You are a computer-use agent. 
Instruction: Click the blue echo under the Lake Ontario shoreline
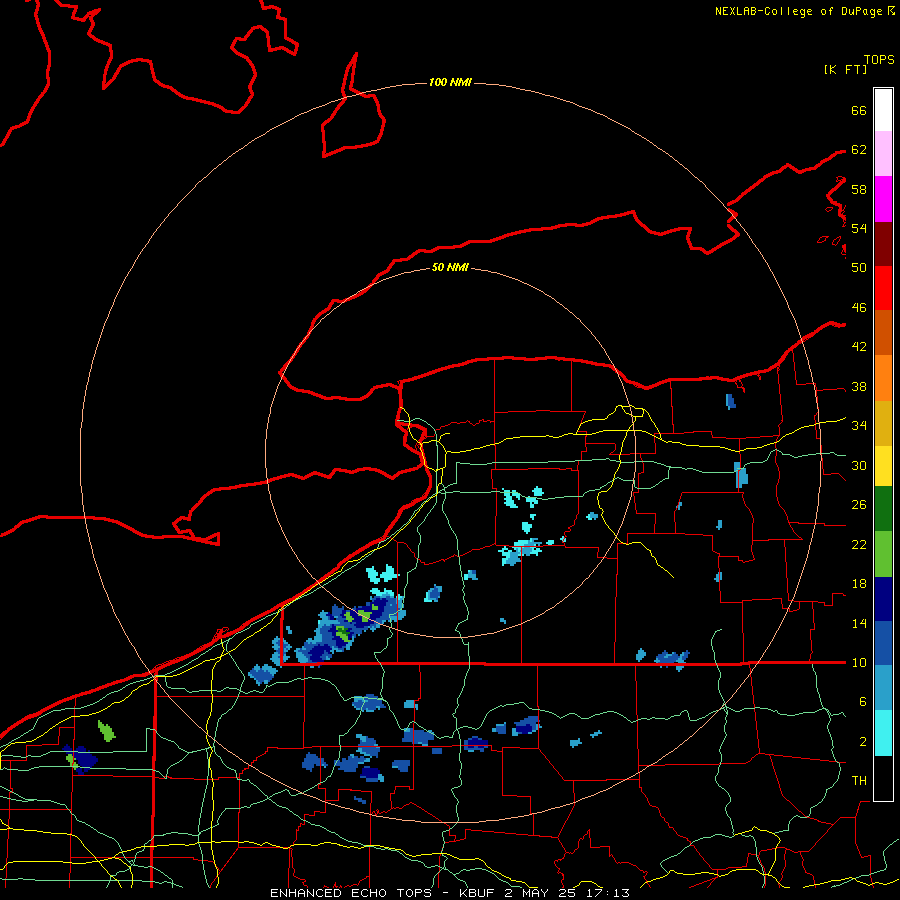coord(730,401)
